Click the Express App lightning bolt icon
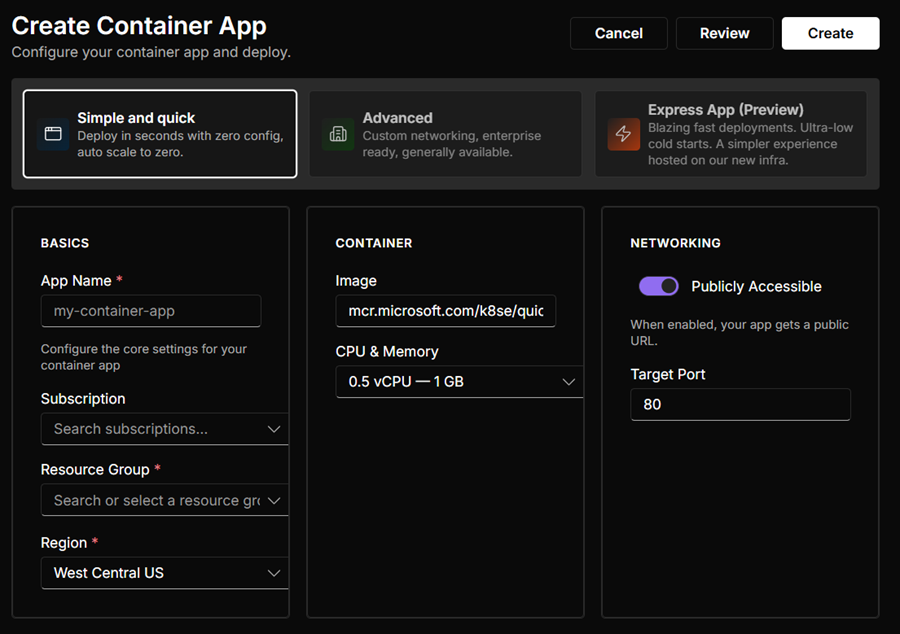 pyautogui.click(x=623, y=134)
